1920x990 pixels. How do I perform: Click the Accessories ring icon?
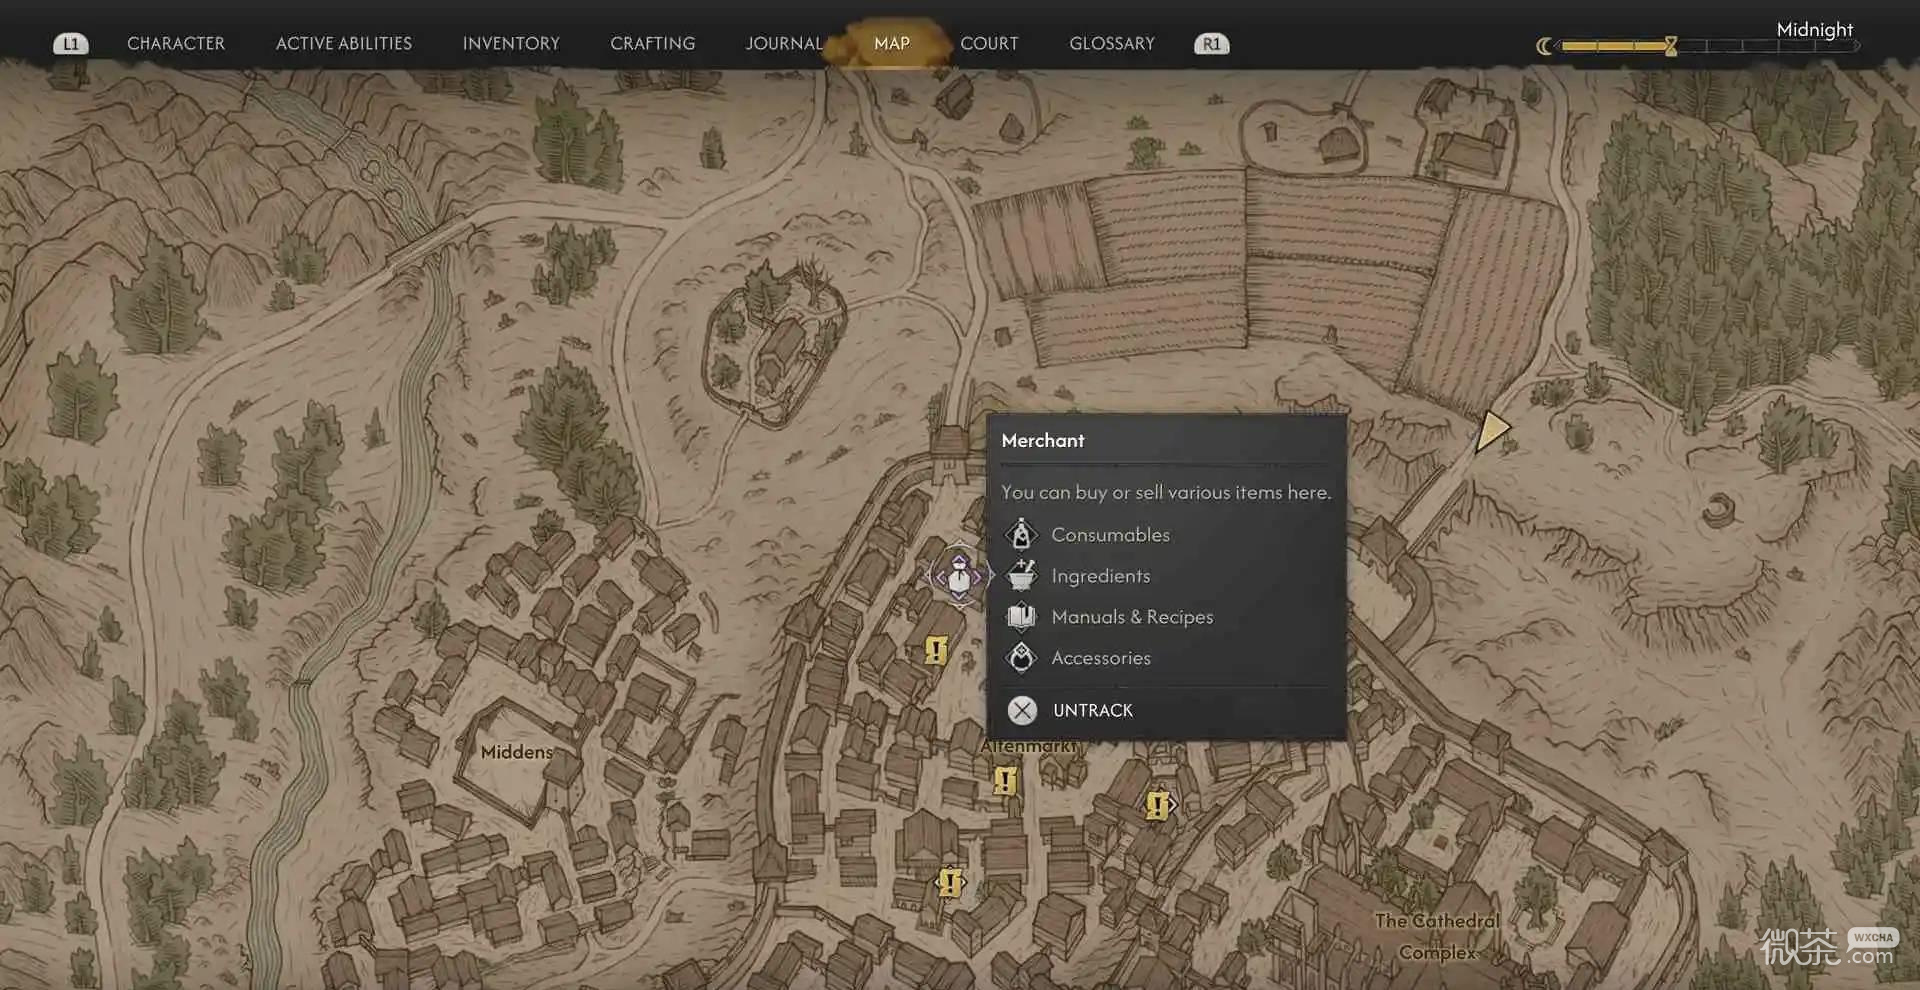click(1021, 658)
